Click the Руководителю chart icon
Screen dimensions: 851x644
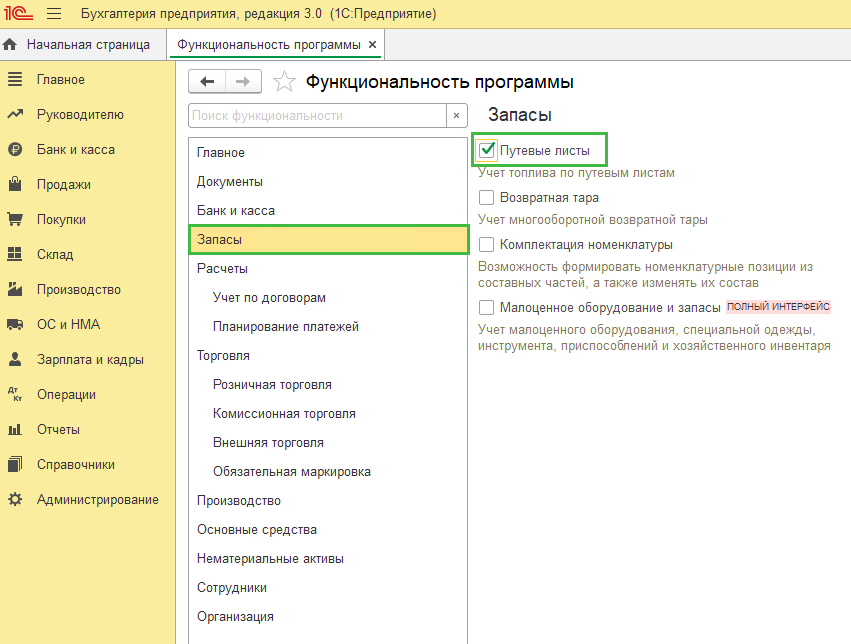pyautogui.click(x=15, y=114)
